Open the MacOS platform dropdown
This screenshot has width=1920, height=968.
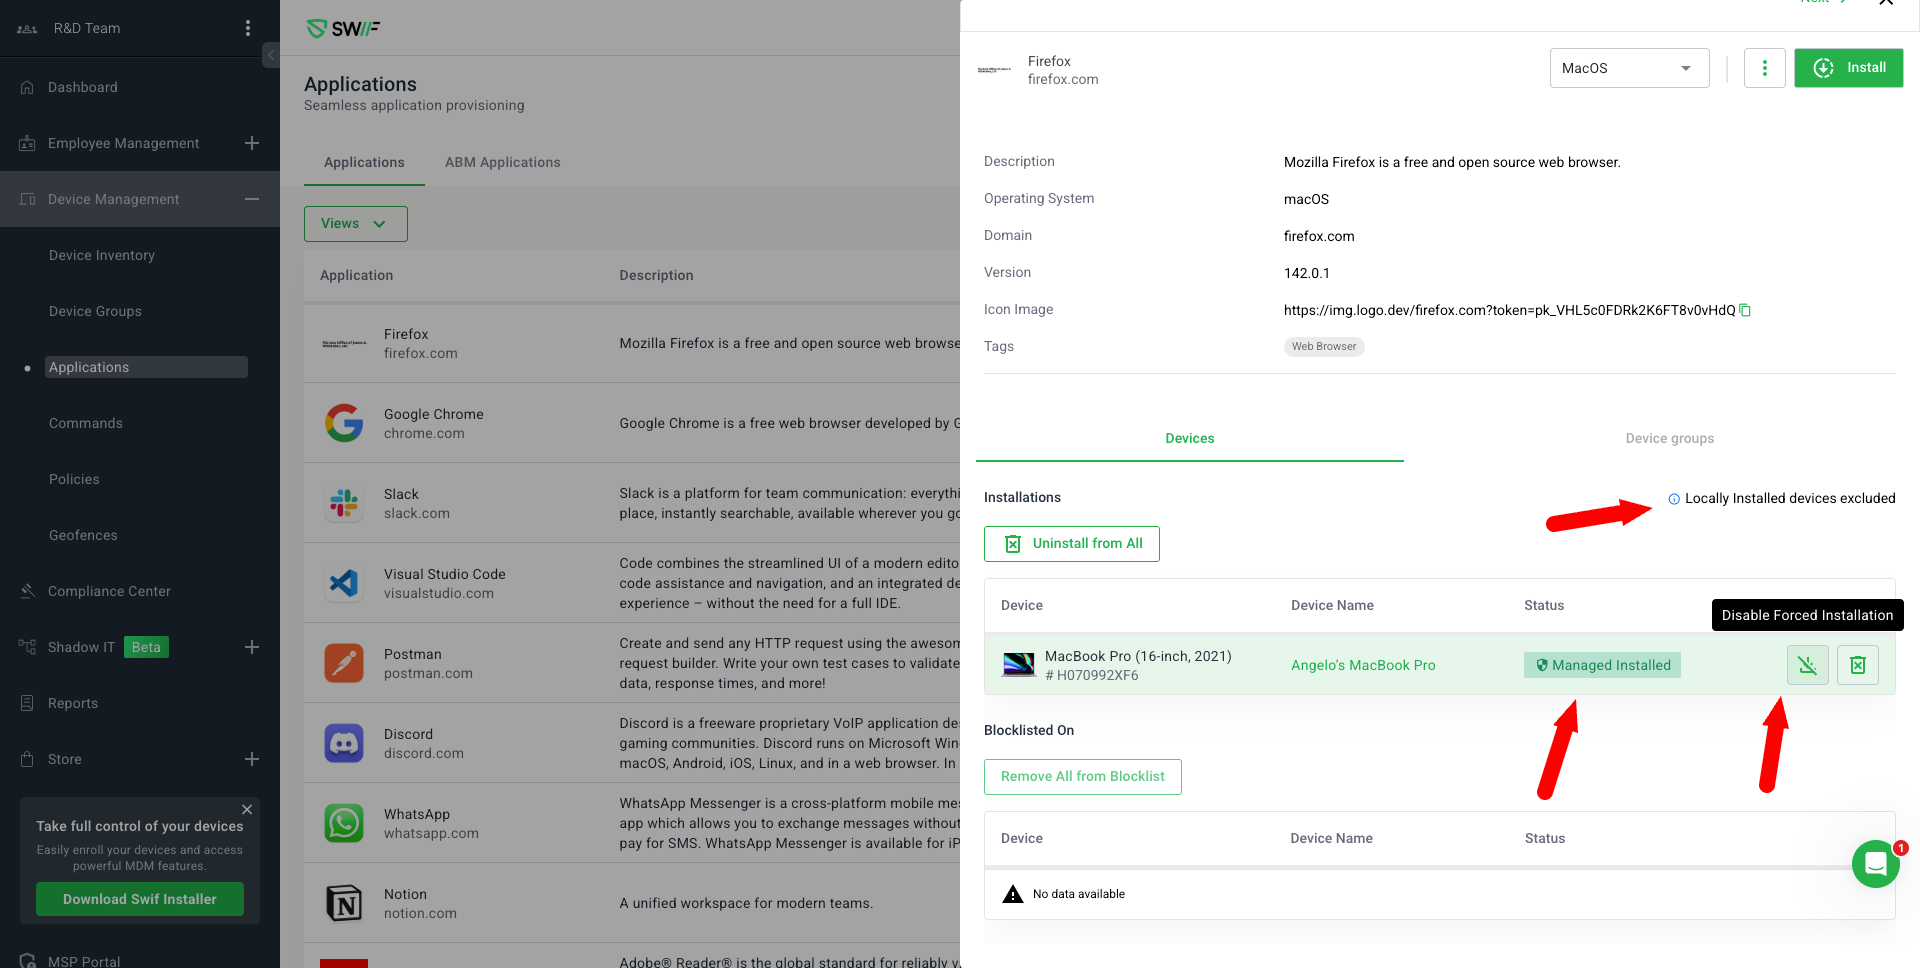1628,68
